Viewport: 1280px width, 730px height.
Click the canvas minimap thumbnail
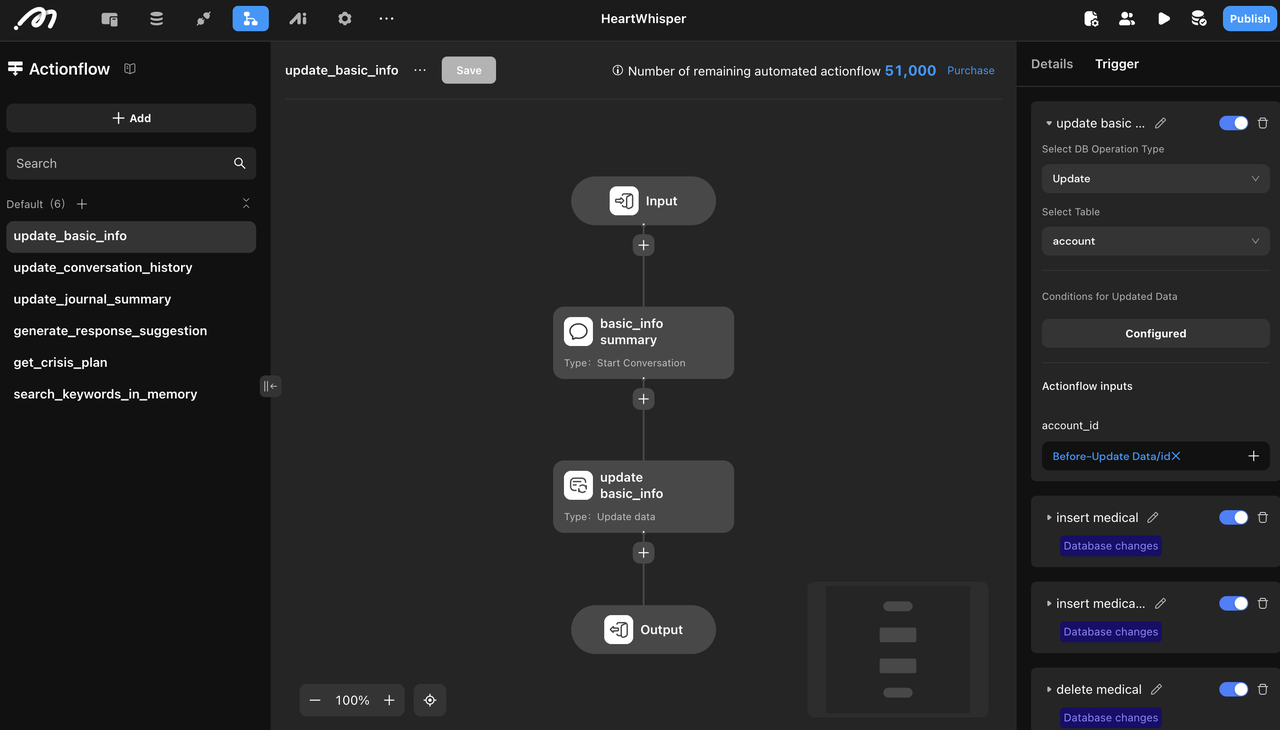[898, 649]
